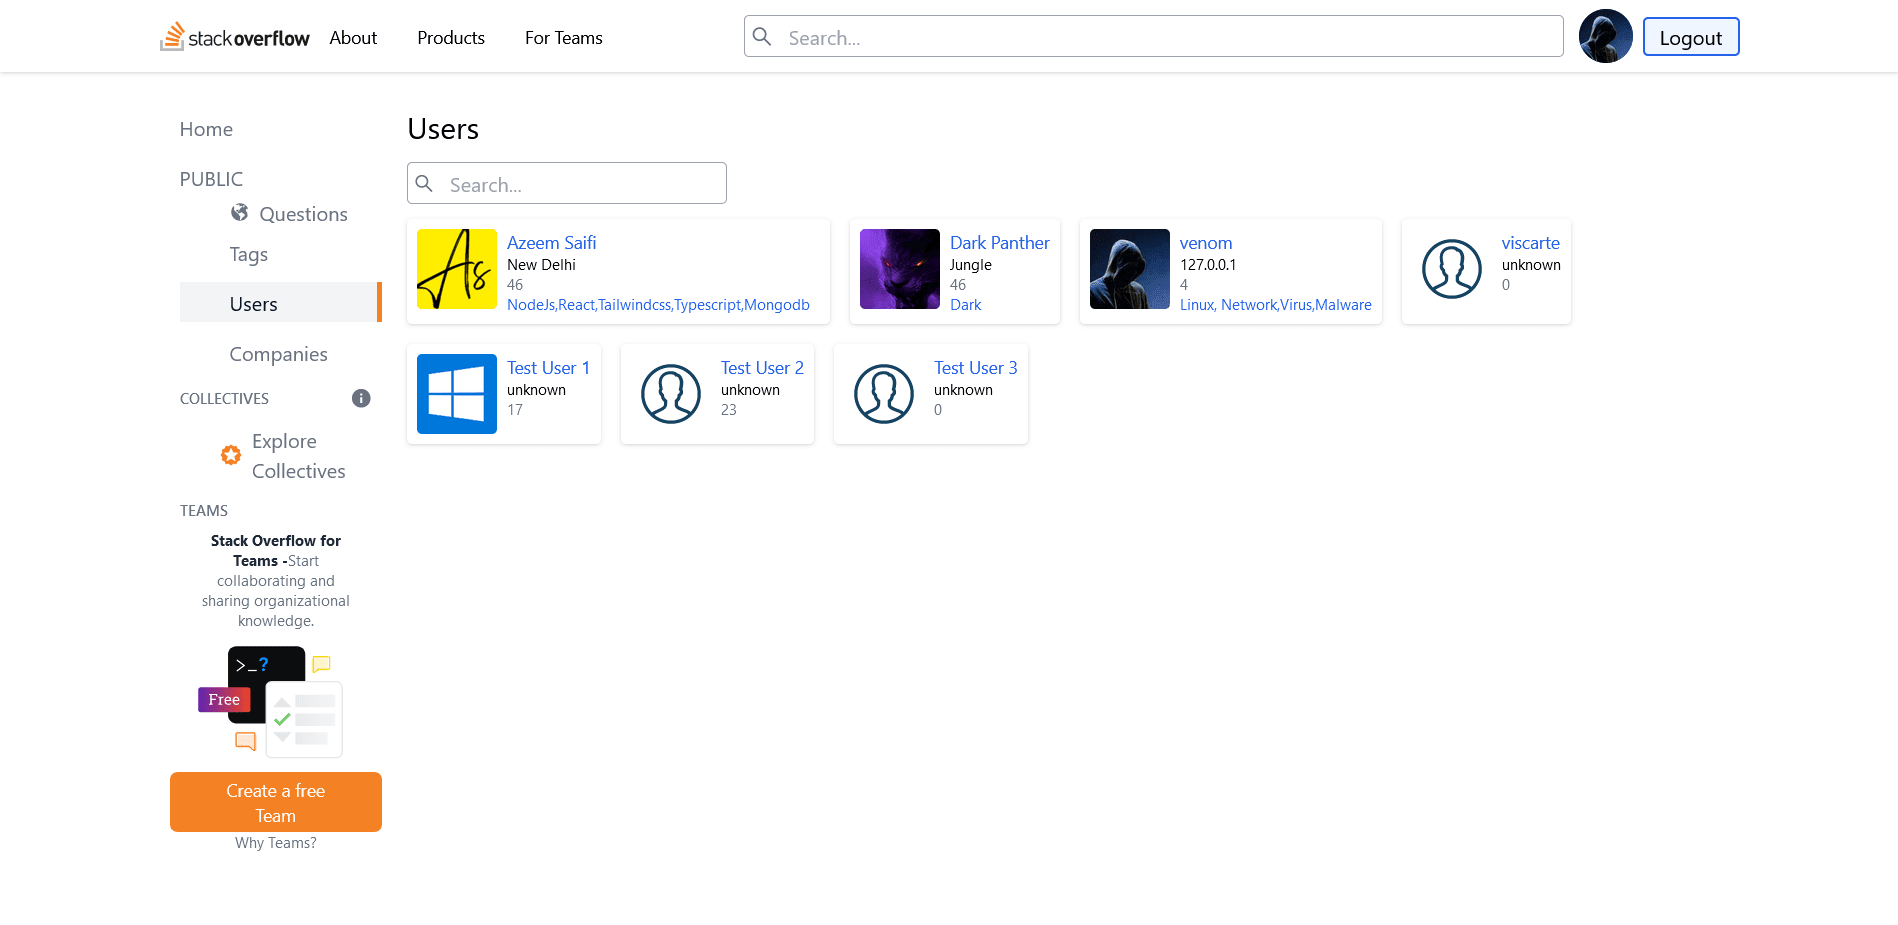Open the About menu item

pos(352,37)
